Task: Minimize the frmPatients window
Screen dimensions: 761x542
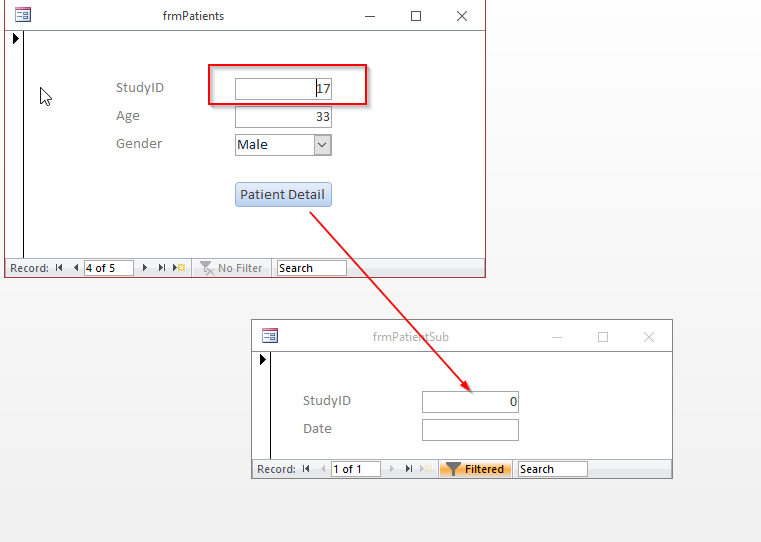Action: pyautogui.click(x=370, y=16)
